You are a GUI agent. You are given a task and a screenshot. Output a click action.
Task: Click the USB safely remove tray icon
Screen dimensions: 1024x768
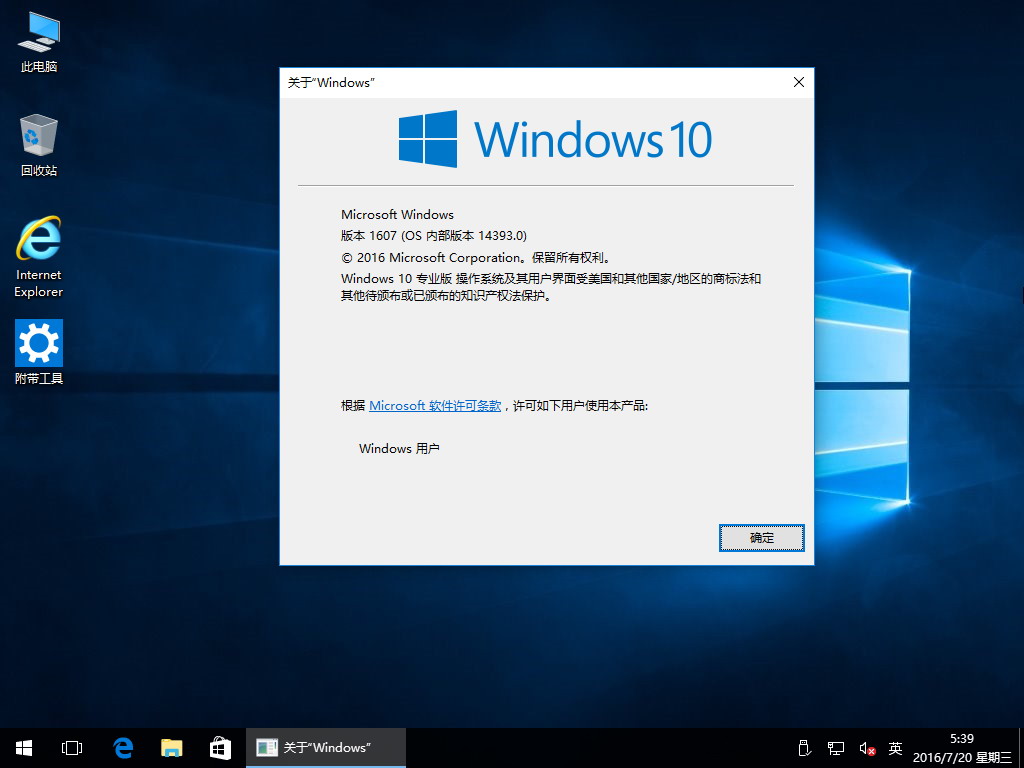pyautogui.click(x=805, y=748)
